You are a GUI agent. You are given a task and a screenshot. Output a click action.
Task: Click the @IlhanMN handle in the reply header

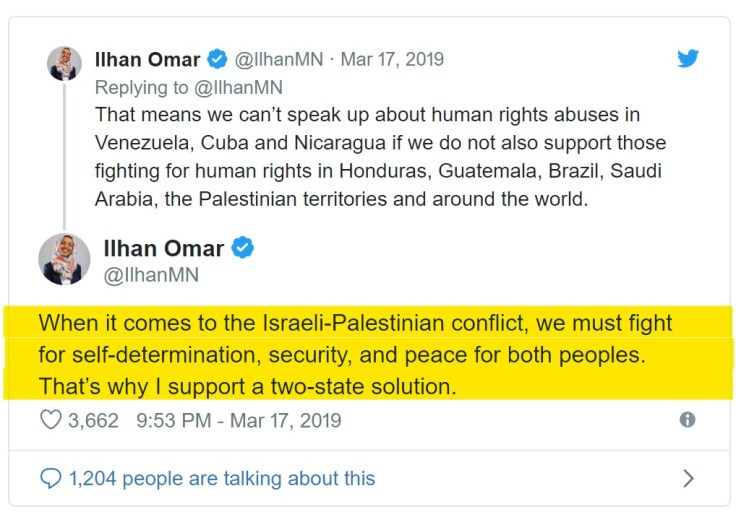pos(277,60)
